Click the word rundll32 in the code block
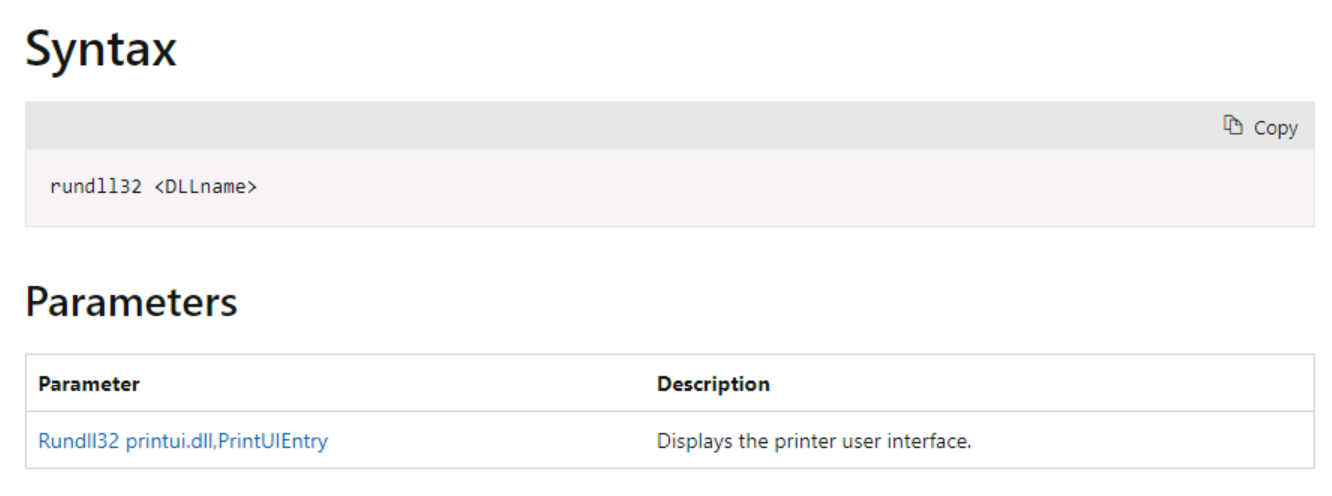The width and height of the screenshot is (1332, 496). pos(96,186)
